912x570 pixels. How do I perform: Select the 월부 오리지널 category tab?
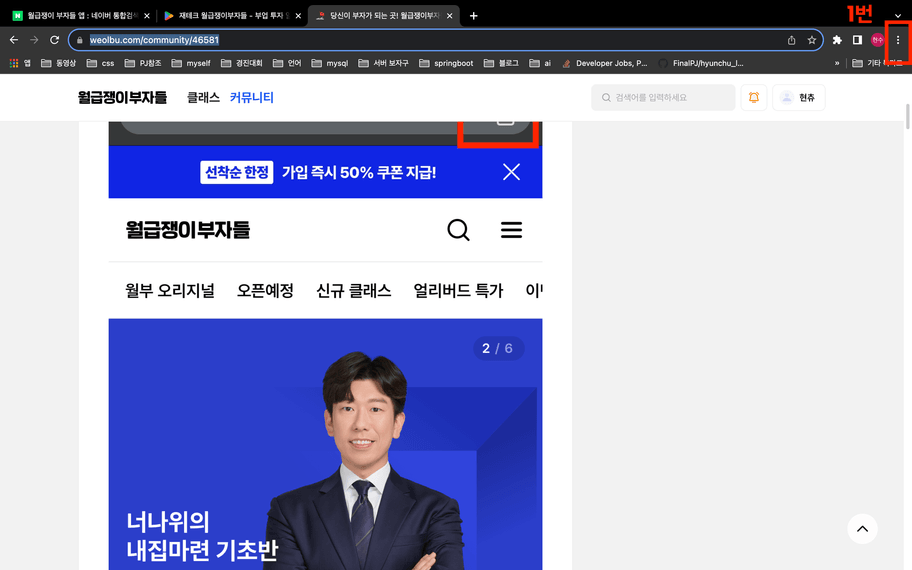pos(170,290)
